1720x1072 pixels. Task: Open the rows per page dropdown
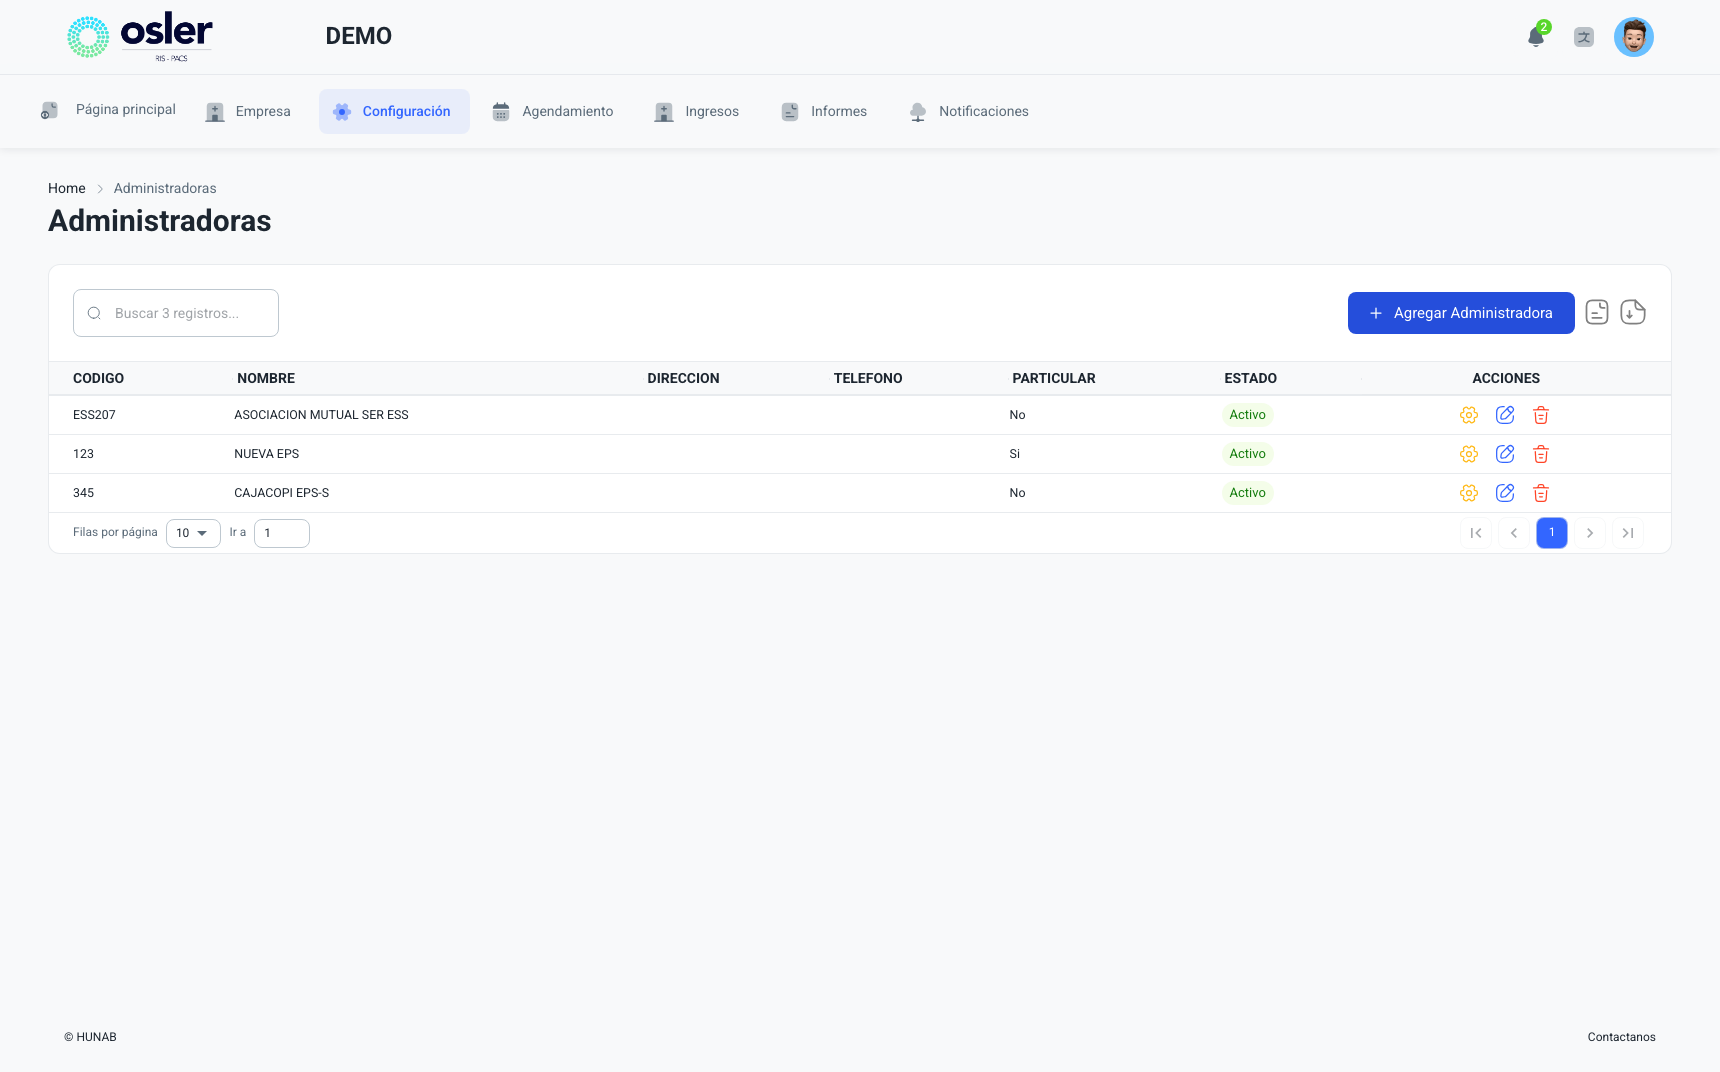193,533
